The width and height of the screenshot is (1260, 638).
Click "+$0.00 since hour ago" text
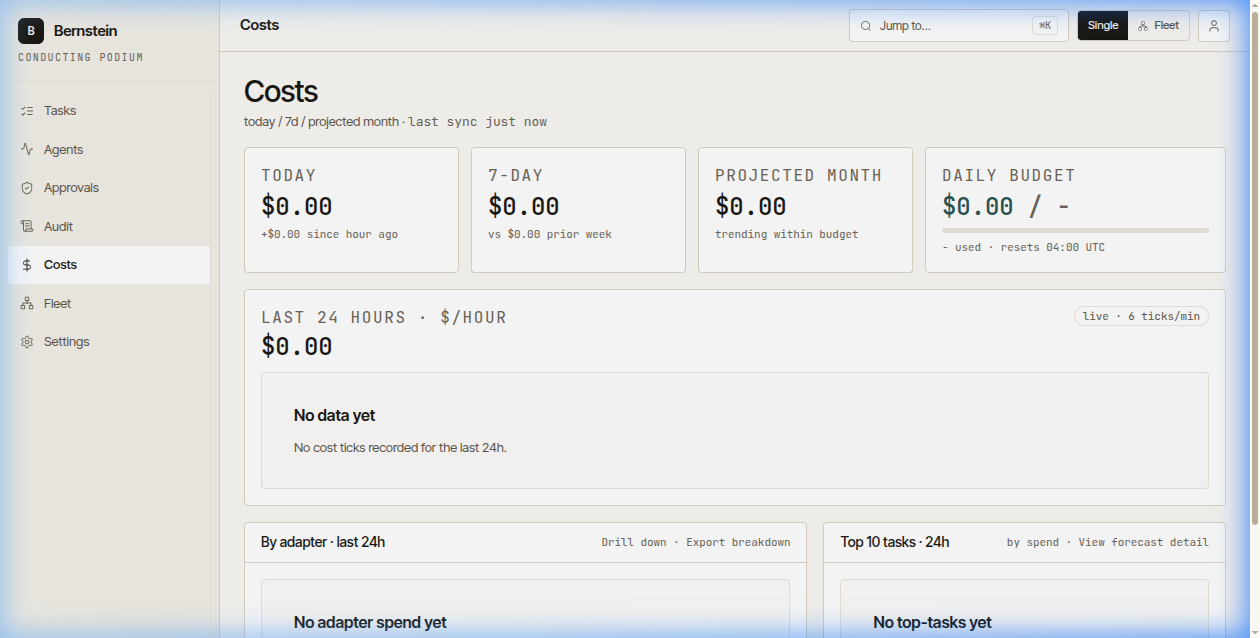[x=329, y=234]
